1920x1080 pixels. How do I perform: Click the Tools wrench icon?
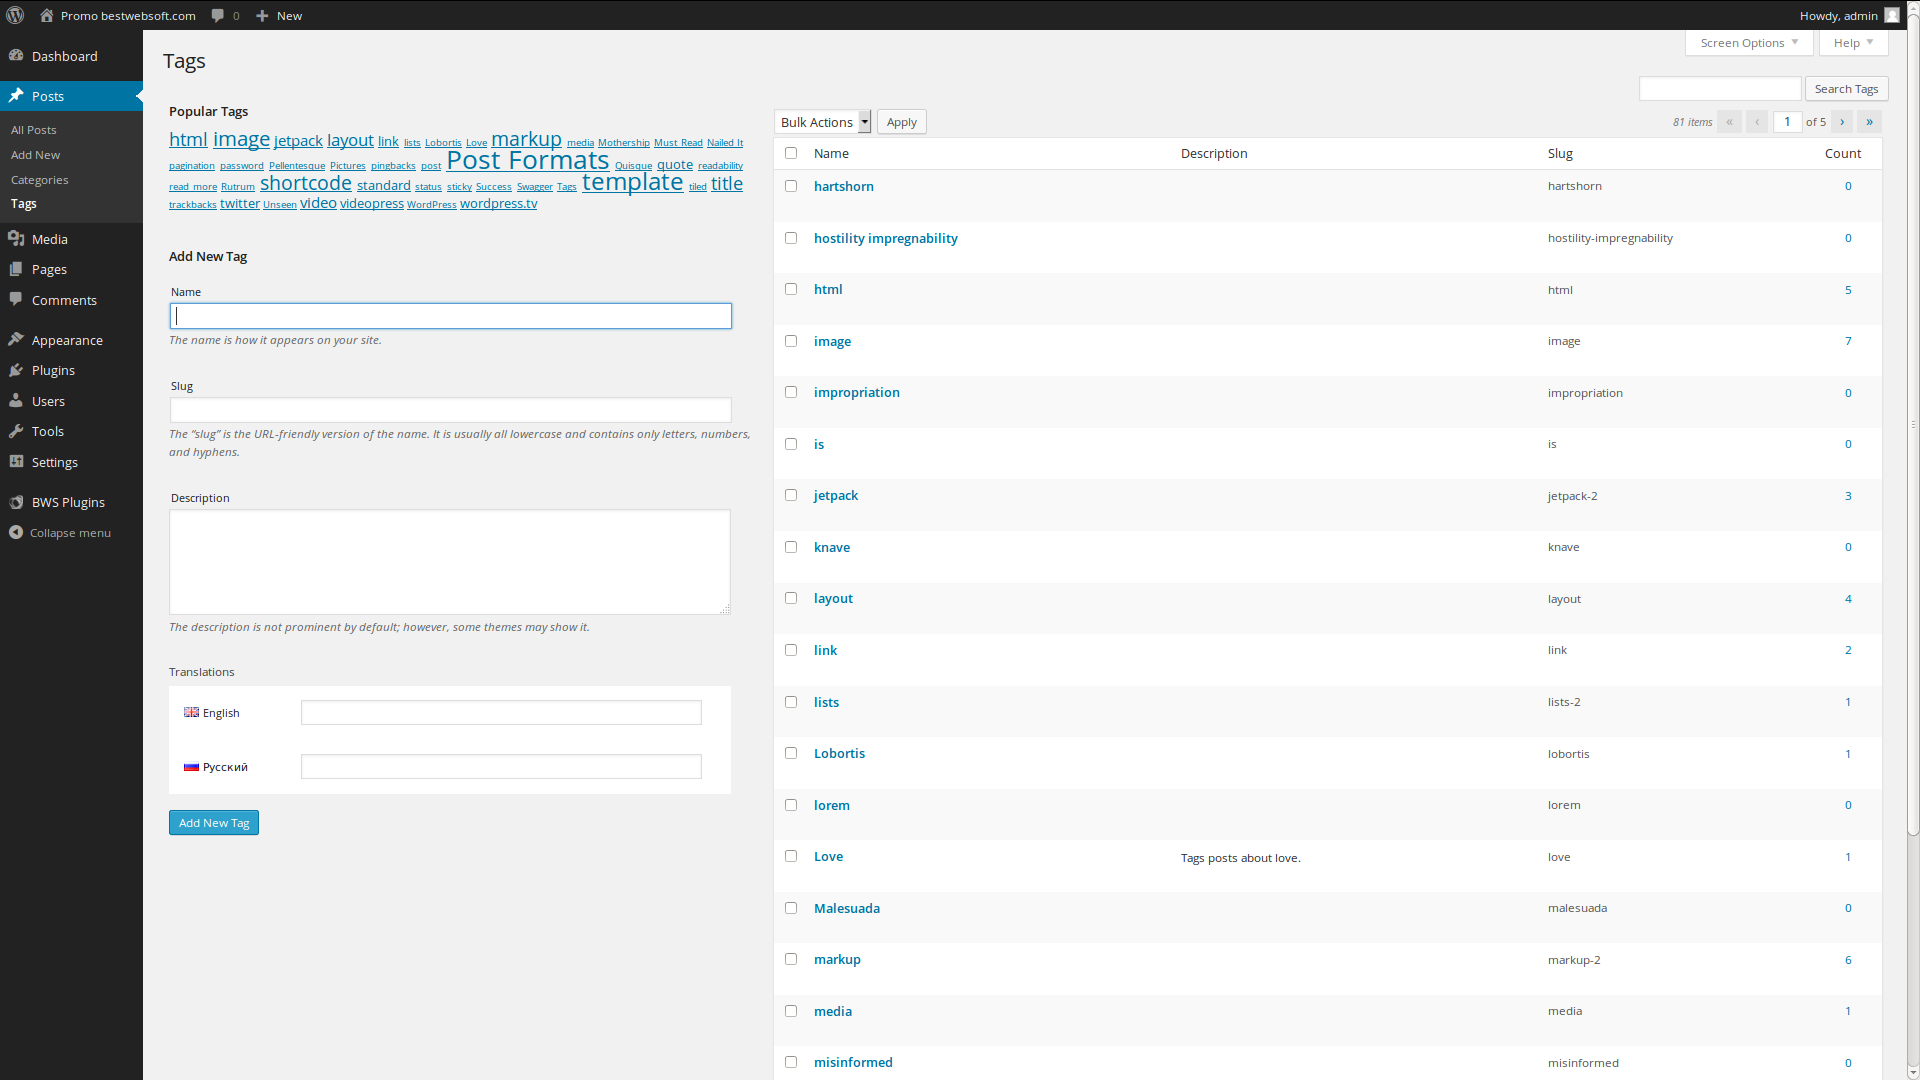click(x=16, y=431)
